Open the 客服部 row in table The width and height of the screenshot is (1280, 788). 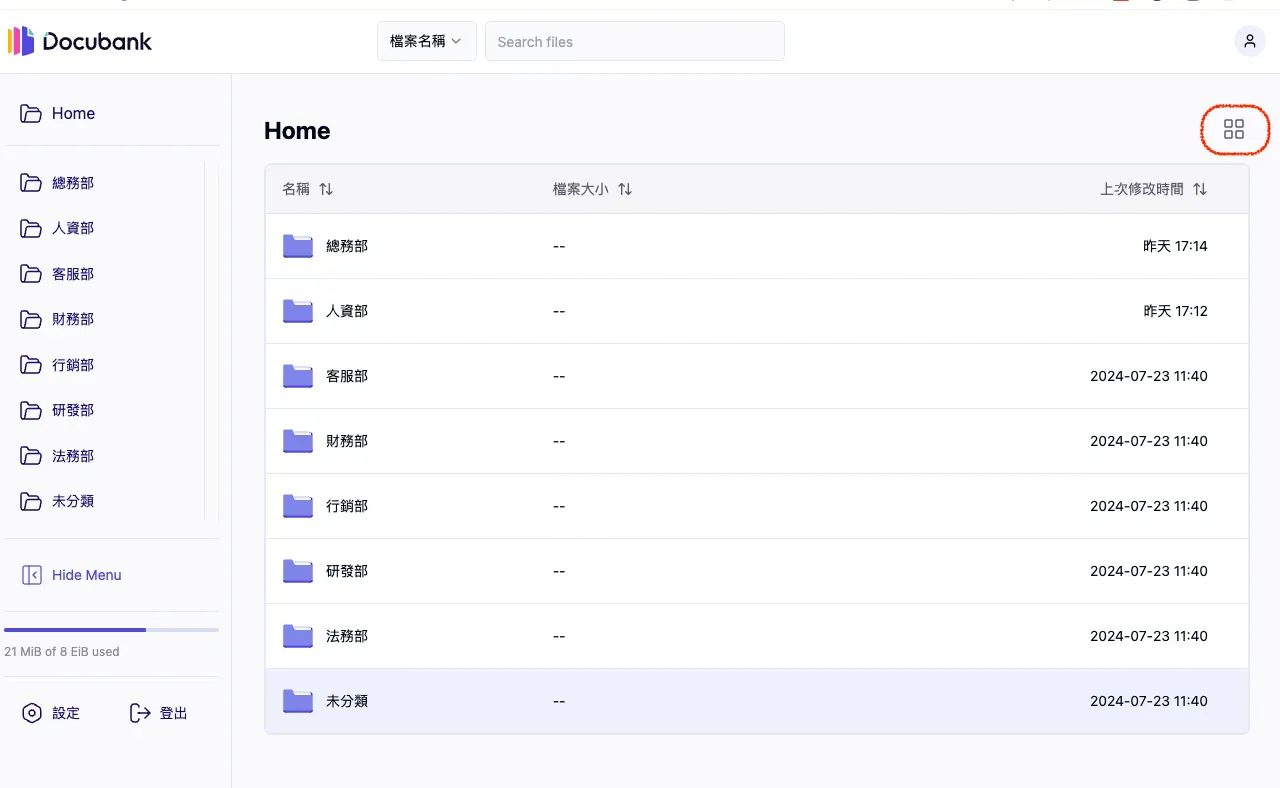pos(347,376)
